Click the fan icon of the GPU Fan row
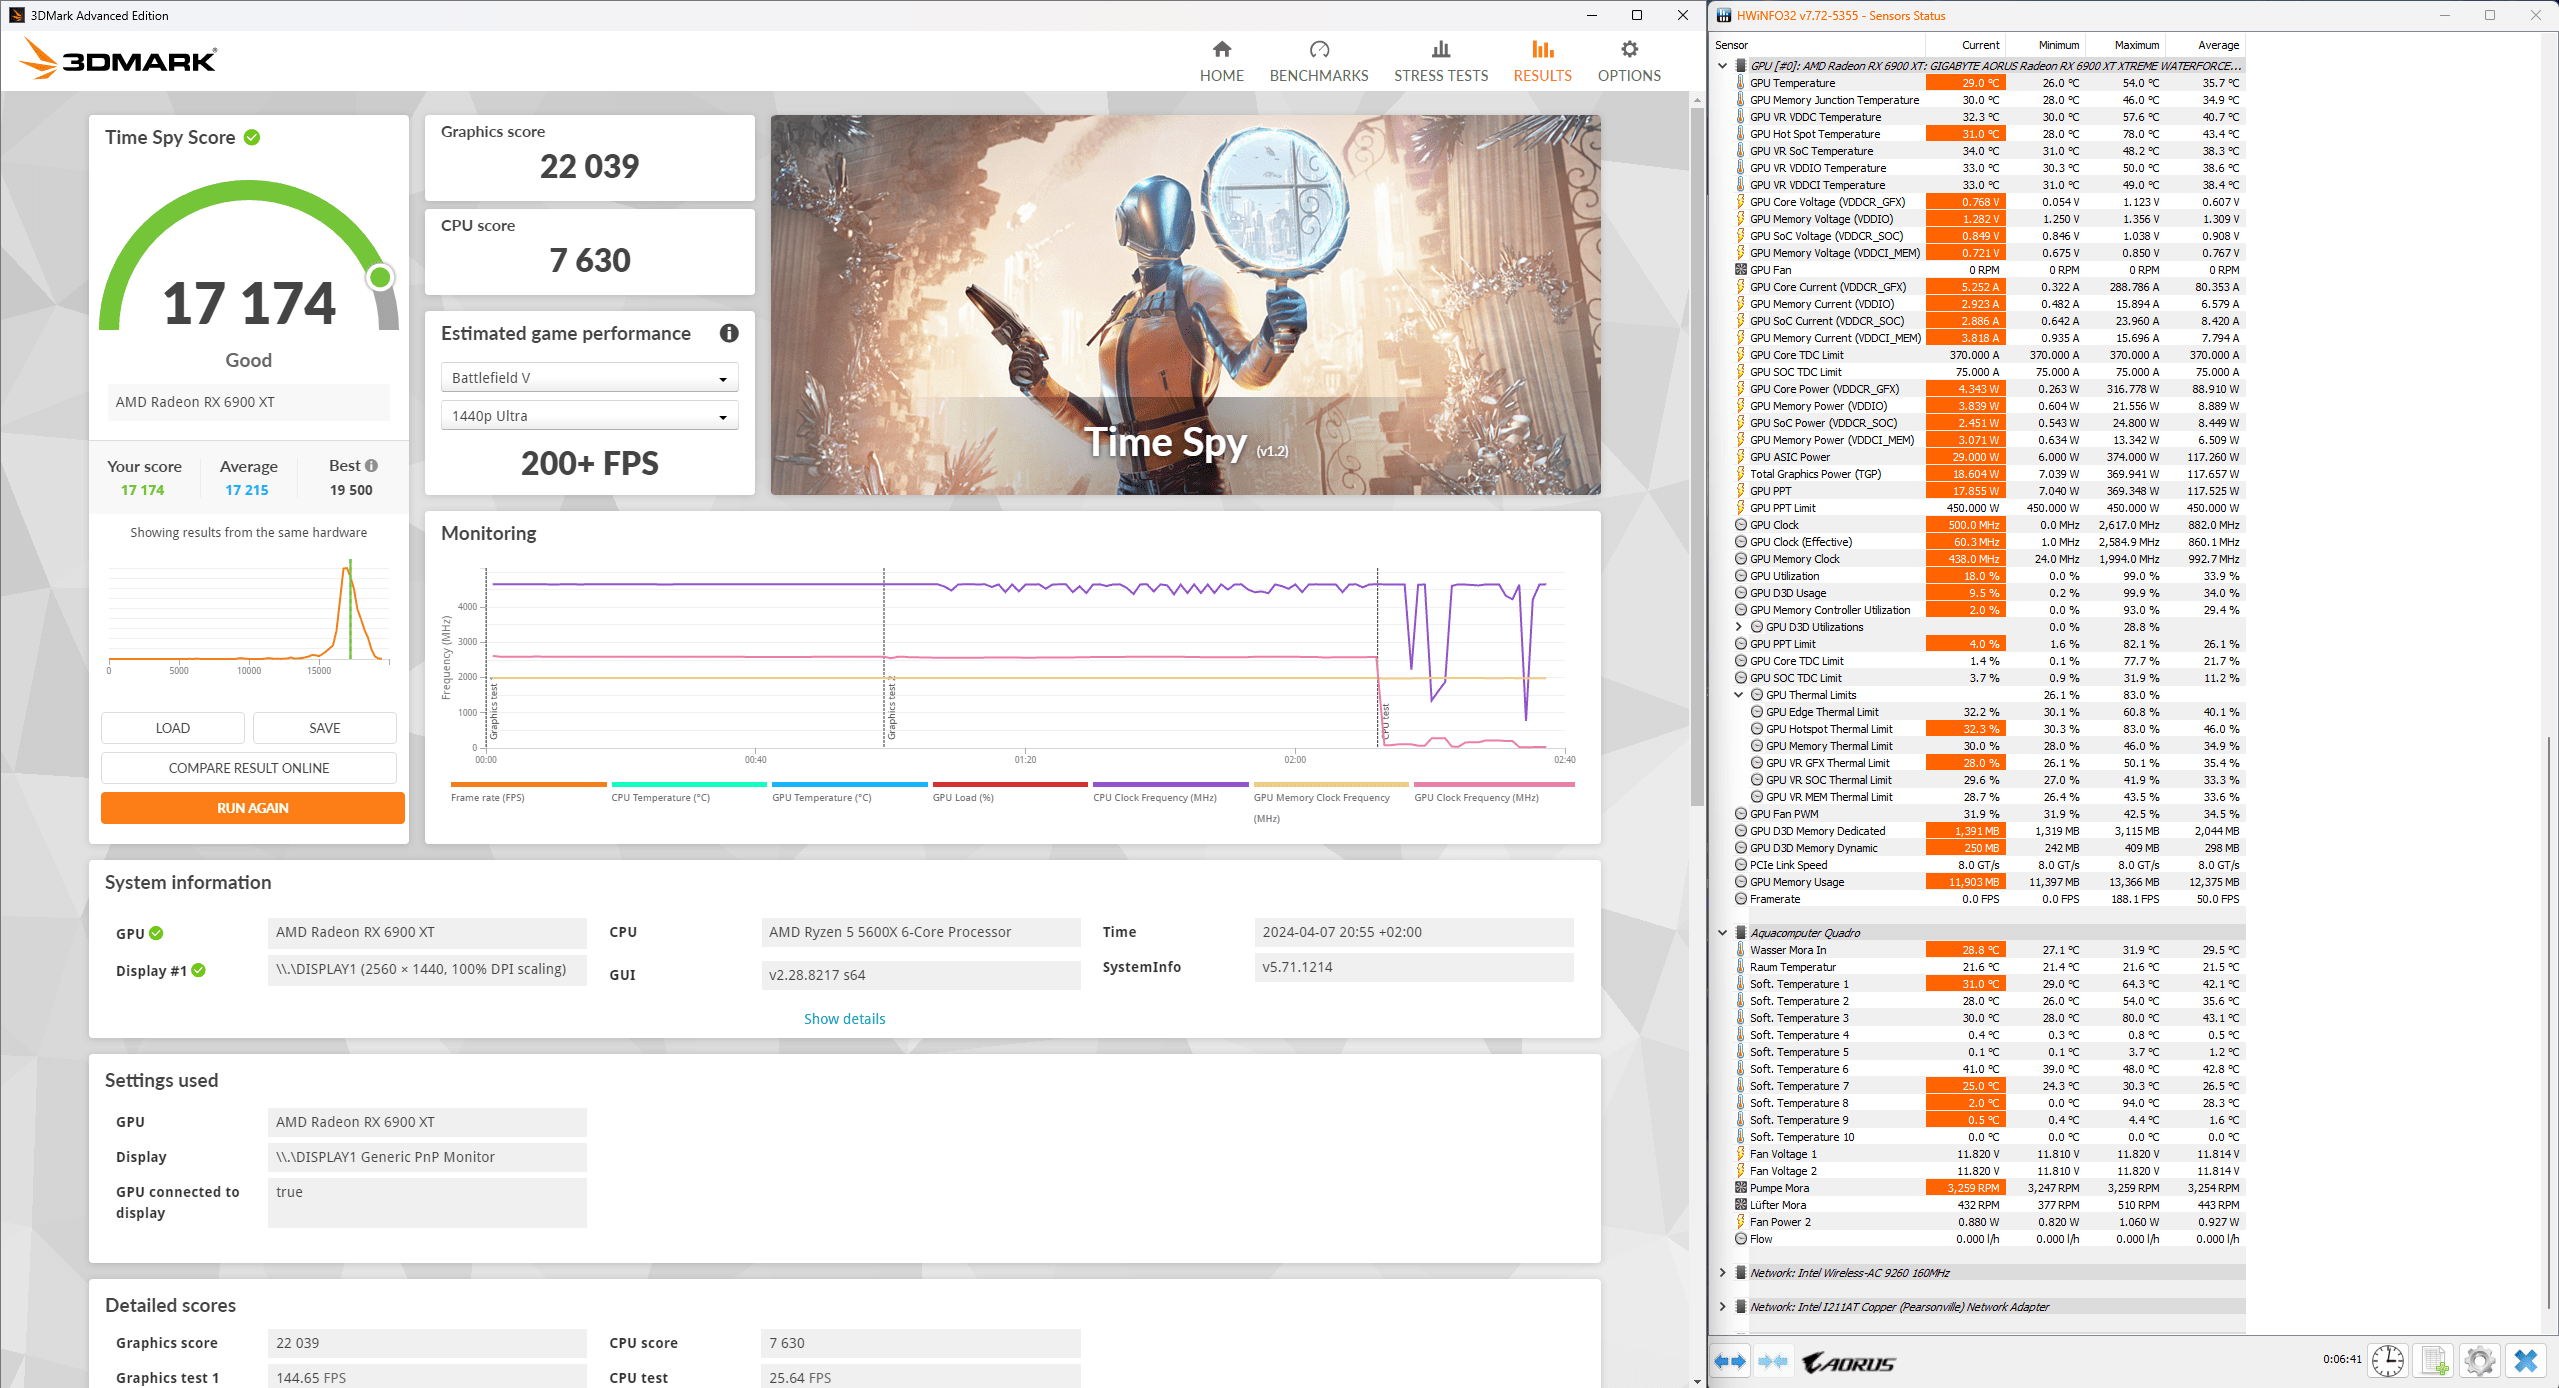2559x1388 pixels. 1741,271
